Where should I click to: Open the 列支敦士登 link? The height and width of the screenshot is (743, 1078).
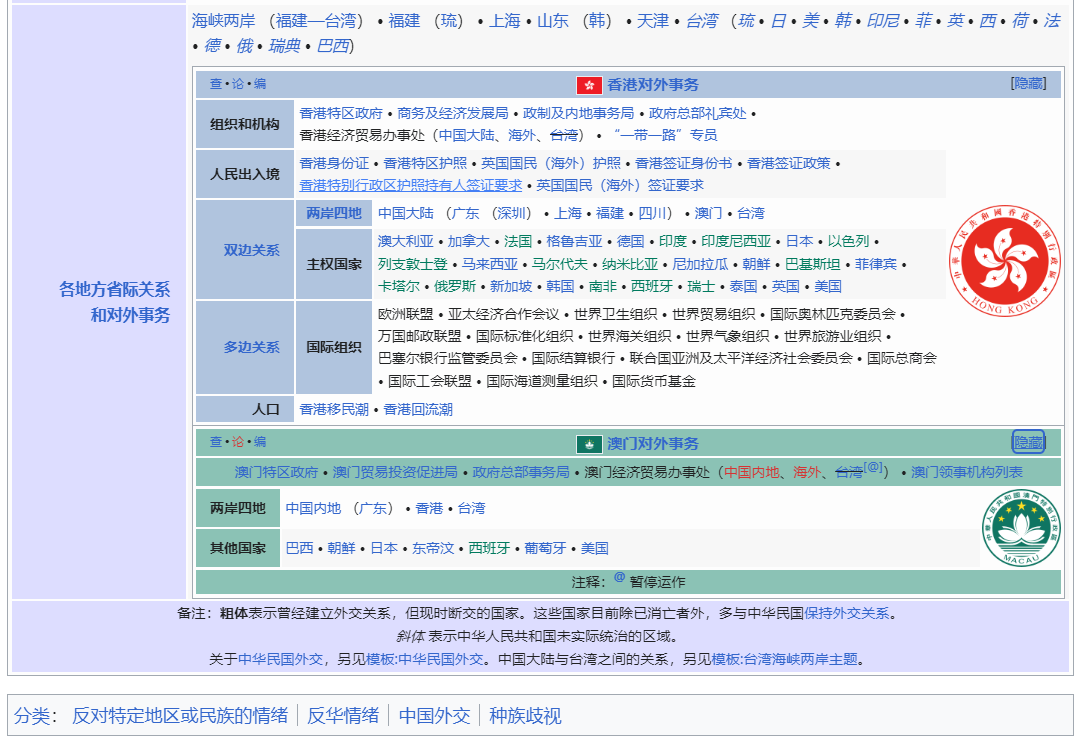pos(412,265)
